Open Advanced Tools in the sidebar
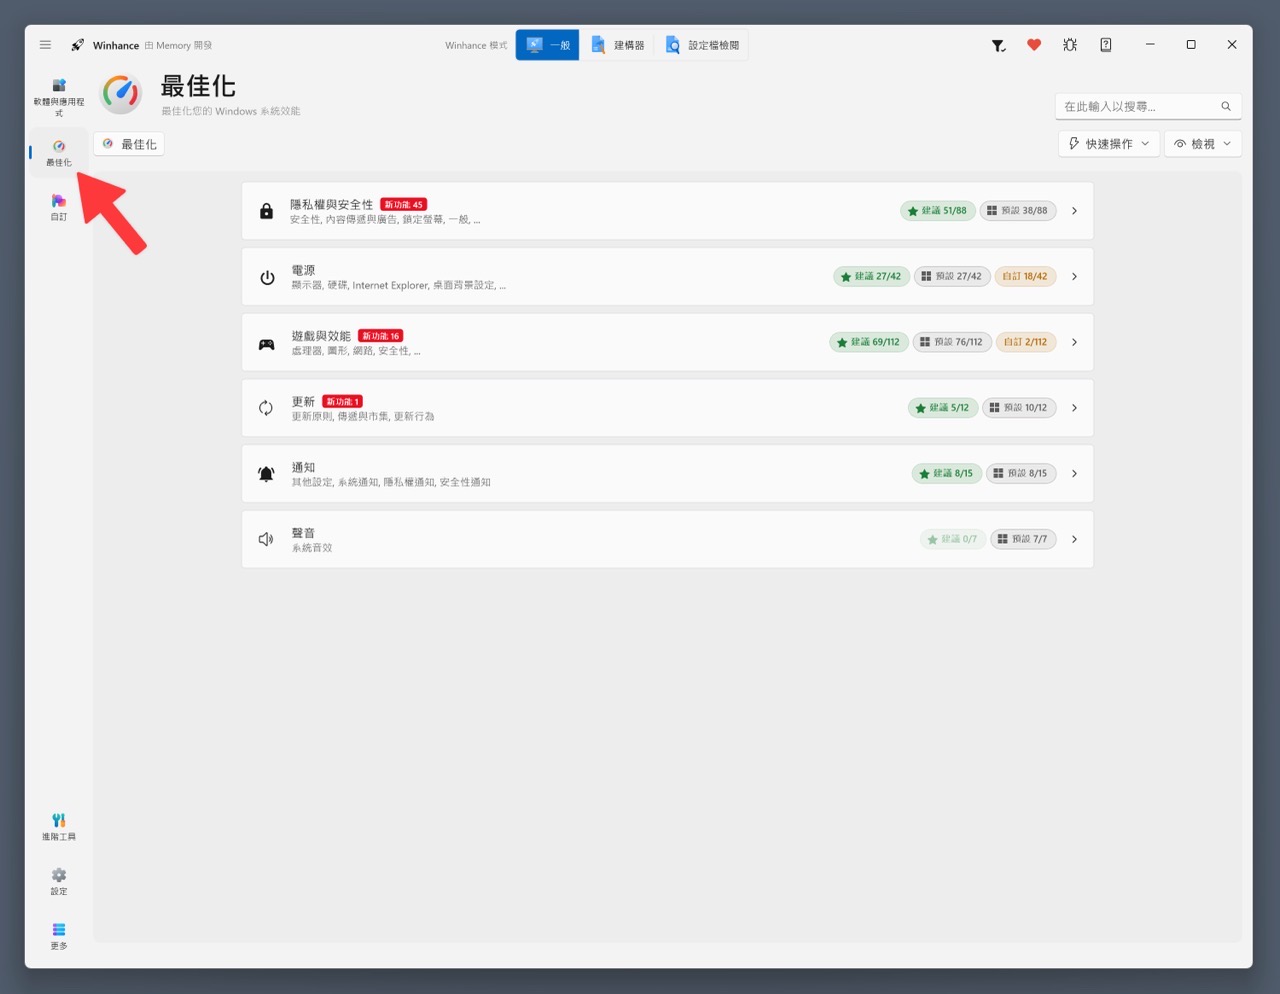The width and height of the screenshot is (1280, 994). coord(59,826)
